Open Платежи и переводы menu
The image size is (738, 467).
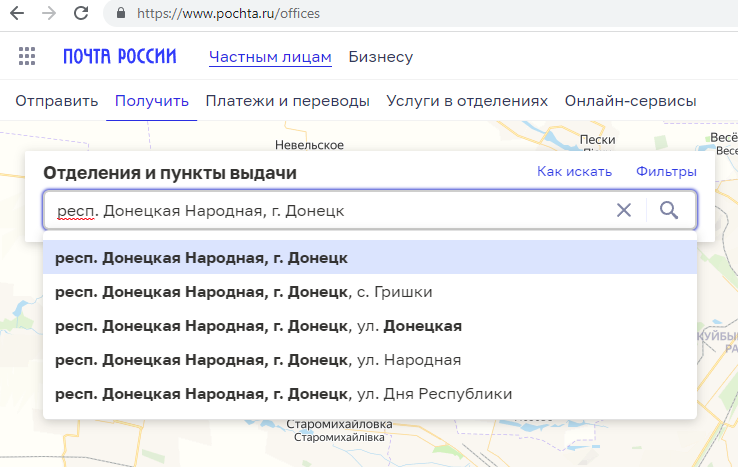coord(288,101)
